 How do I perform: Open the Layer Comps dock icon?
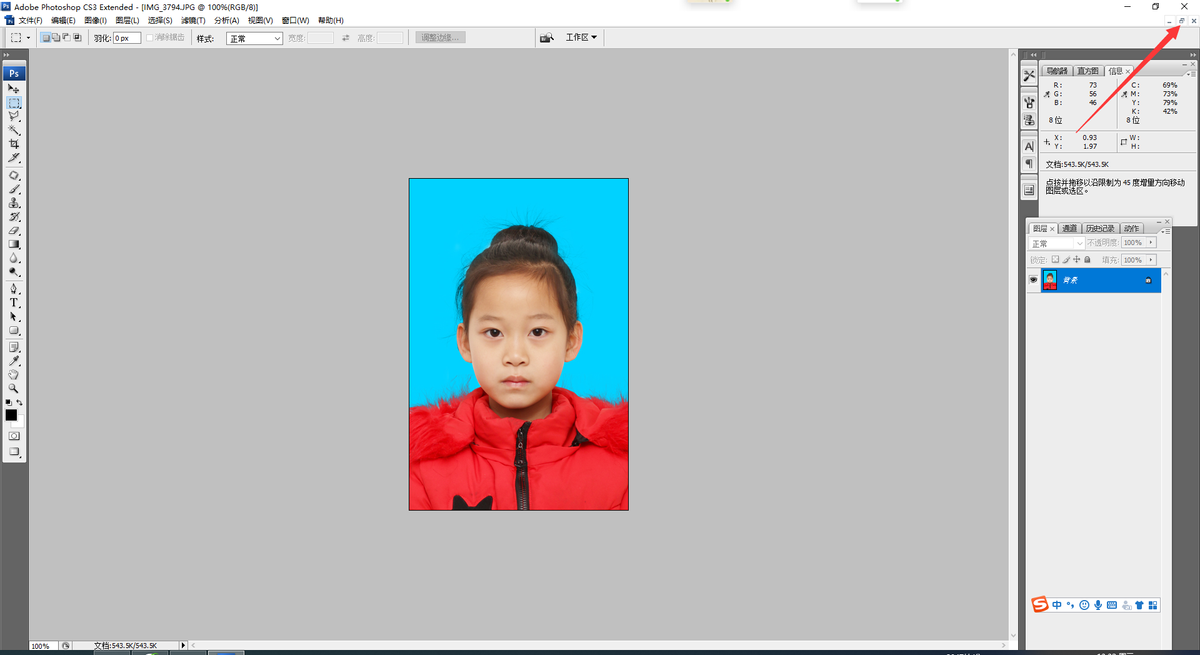coord(1028,189)
